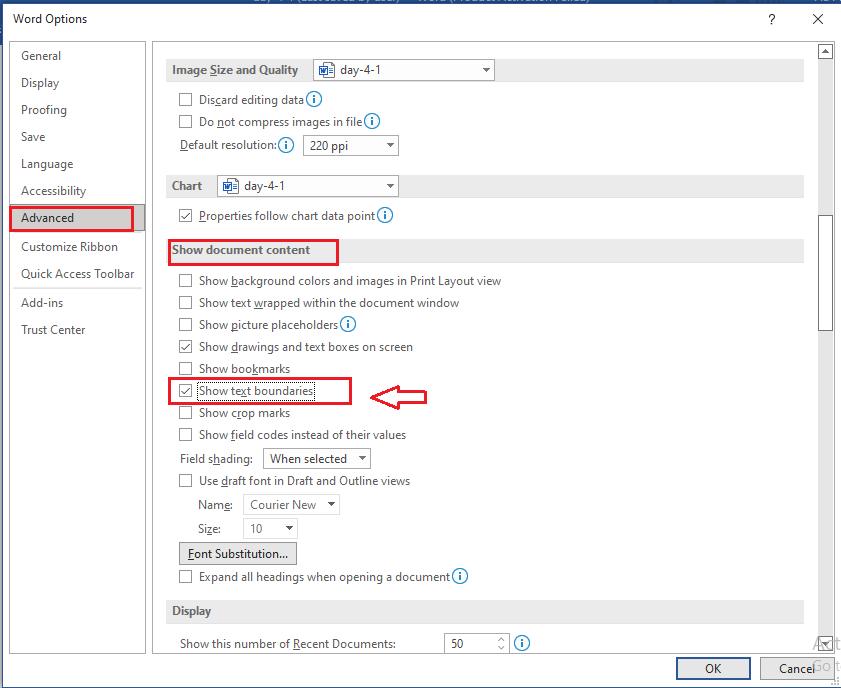
Task: Check Use draft font in Draft and Outline views
Action: coord(185,480)
